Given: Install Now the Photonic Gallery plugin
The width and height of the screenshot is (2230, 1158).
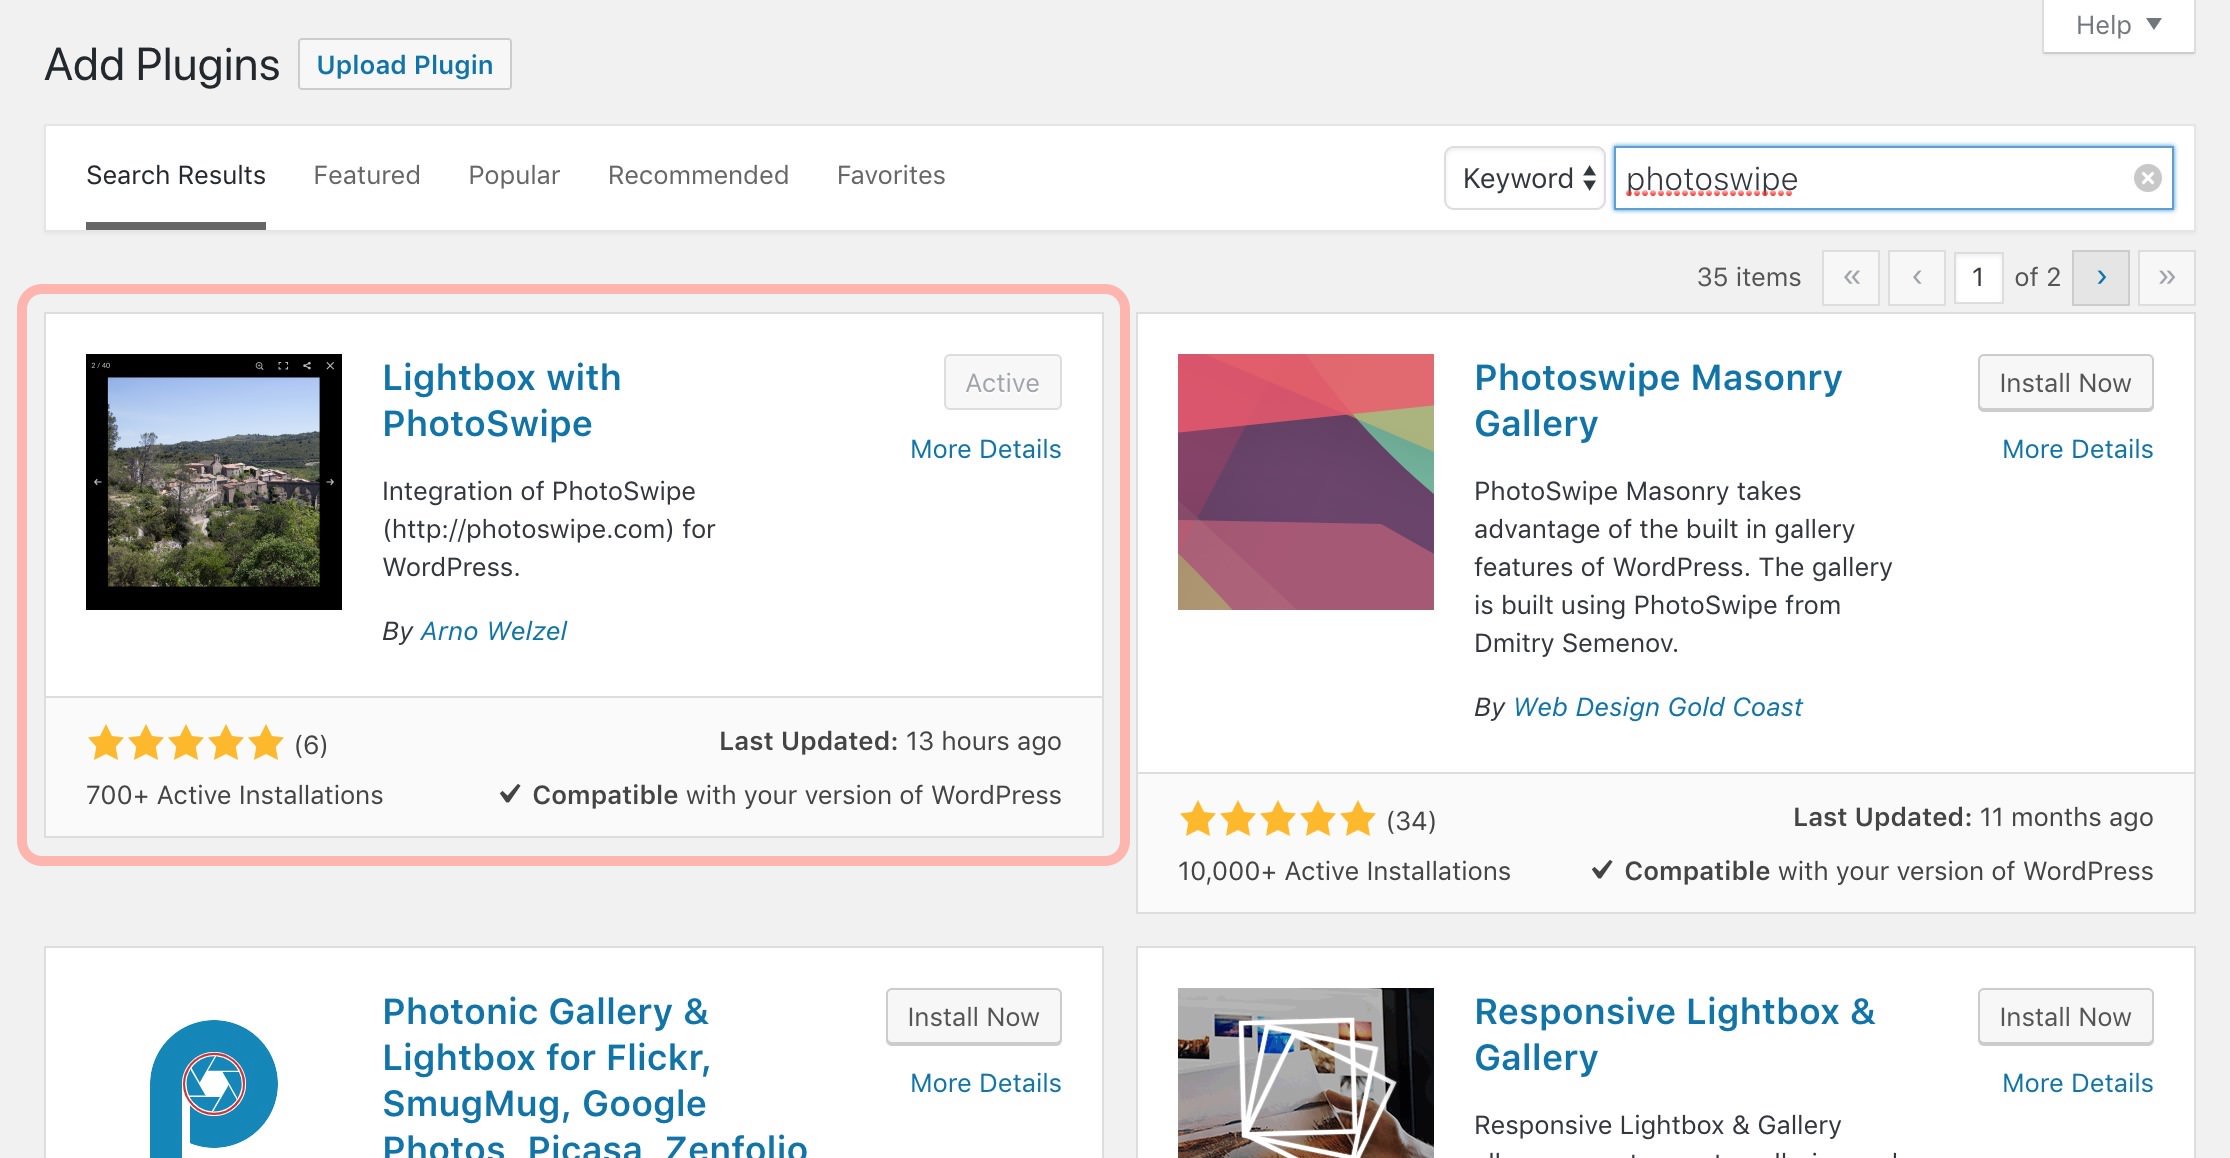Looking at the screenshot, I should click(x=973, y=1016).
